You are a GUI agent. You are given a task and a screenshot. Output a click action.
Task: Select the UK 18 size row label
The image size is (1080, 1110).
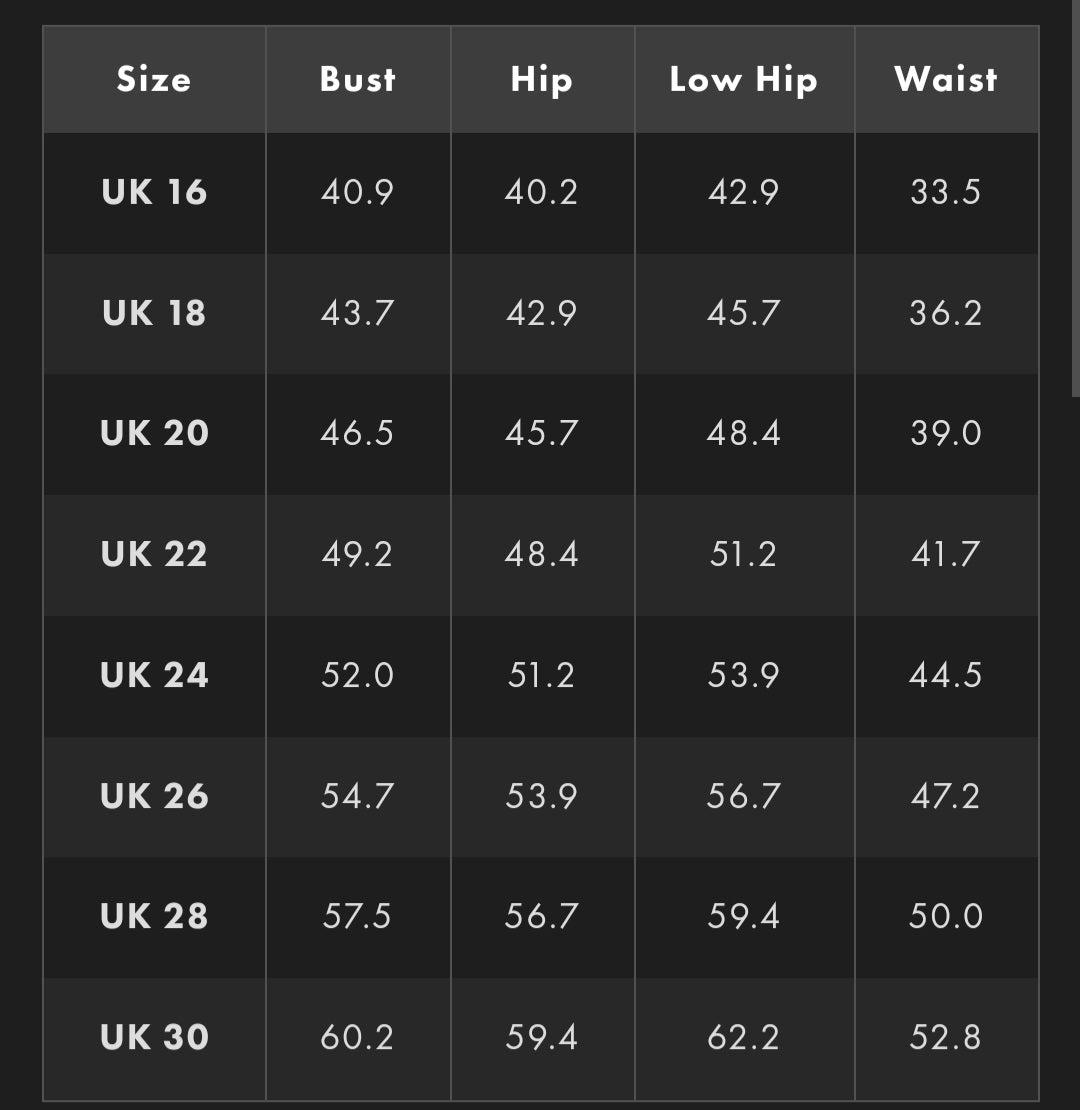(154, 313)
